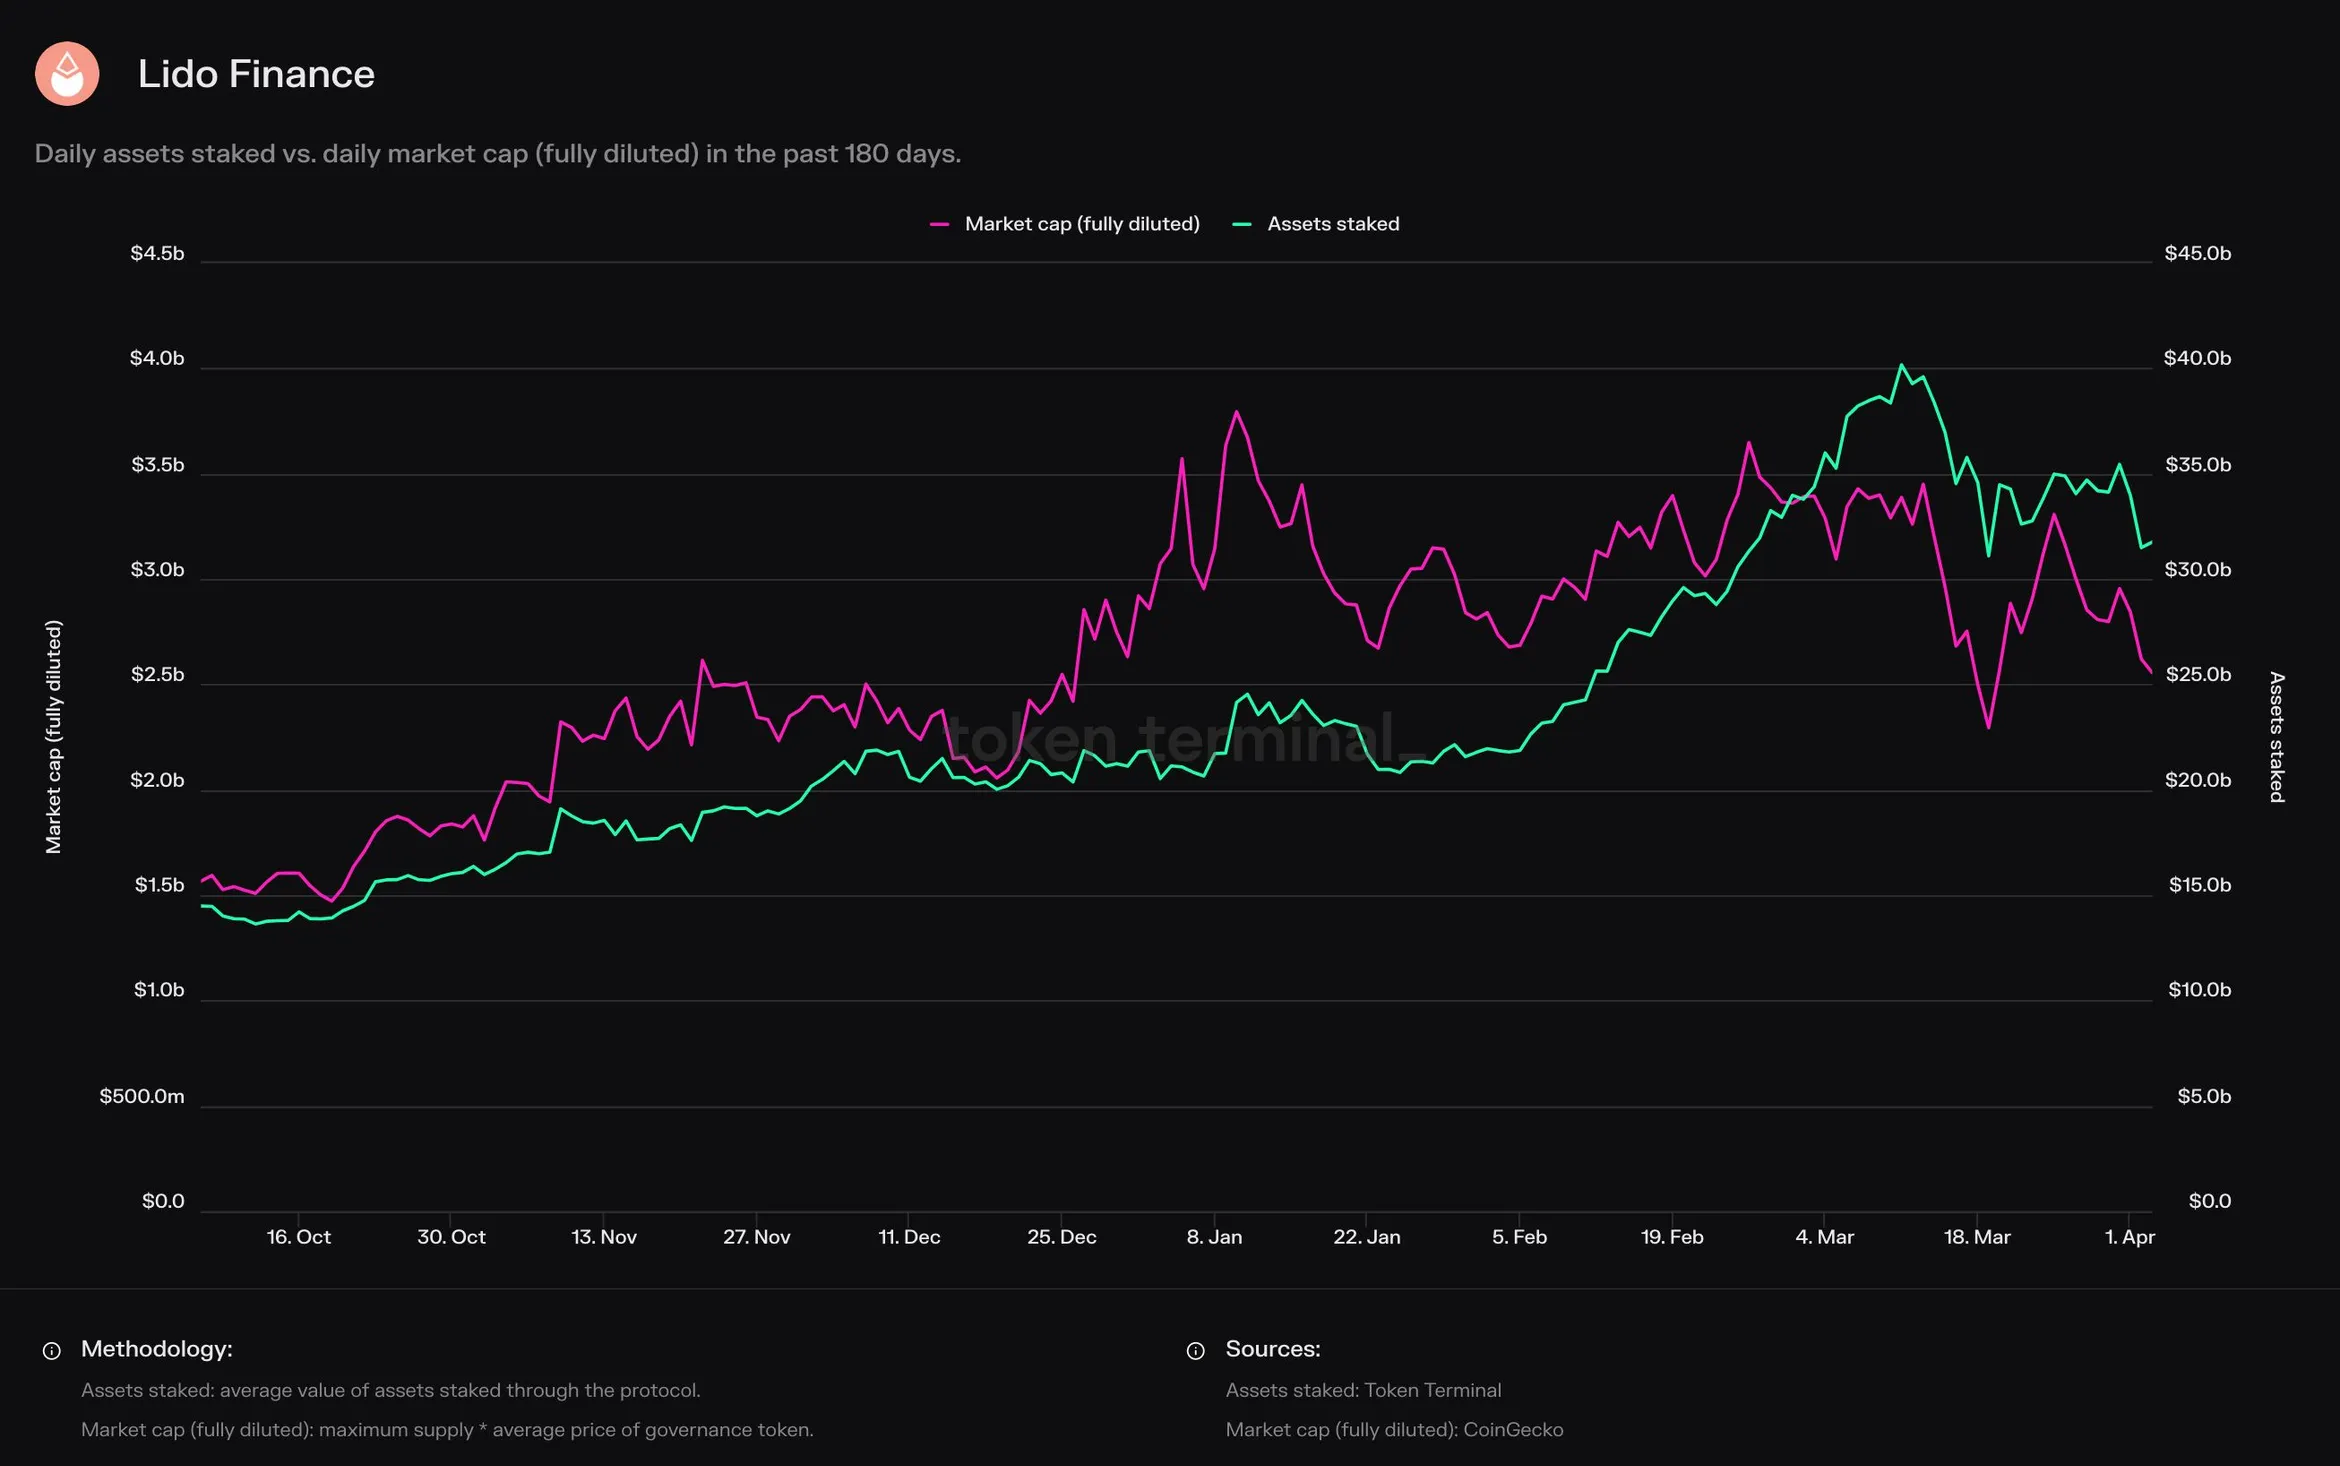Select the chart subtitle about the past 180 days

point(498,154)
